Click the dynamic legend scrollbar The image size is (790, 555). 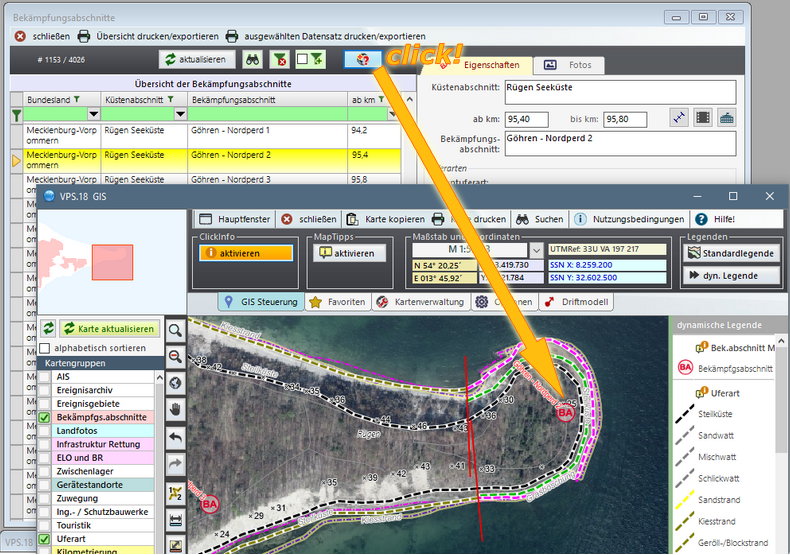(781, 398)
